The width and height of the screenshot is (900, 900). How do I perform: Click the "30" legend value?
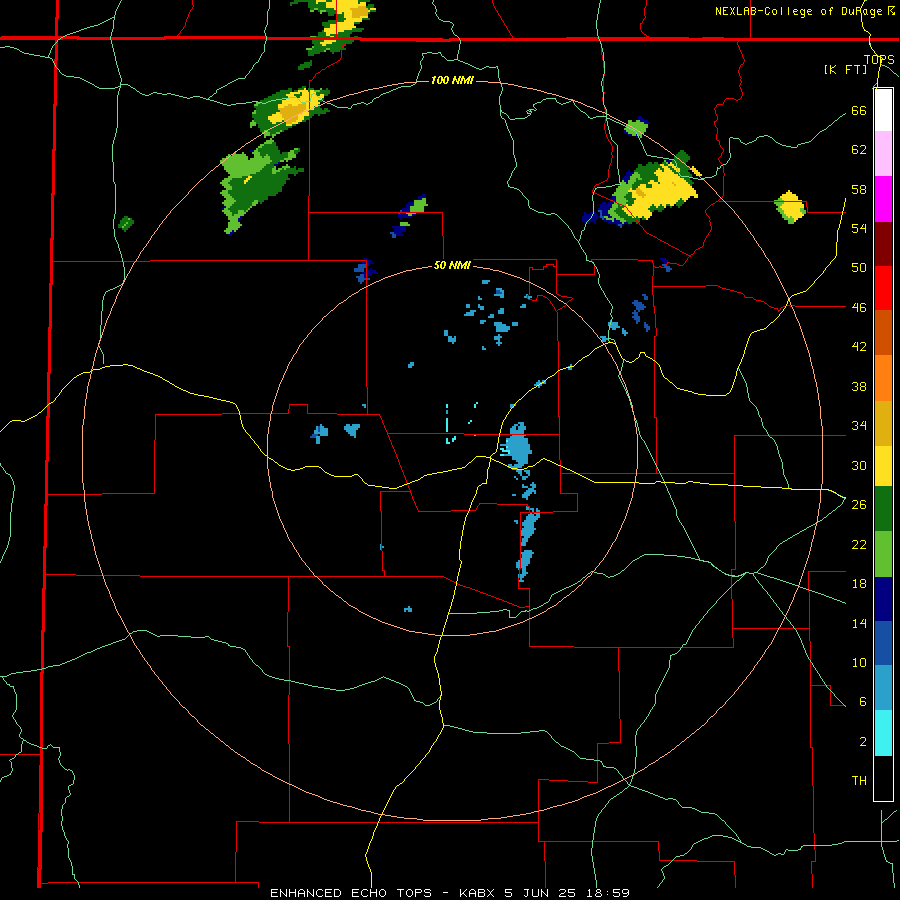859,465
